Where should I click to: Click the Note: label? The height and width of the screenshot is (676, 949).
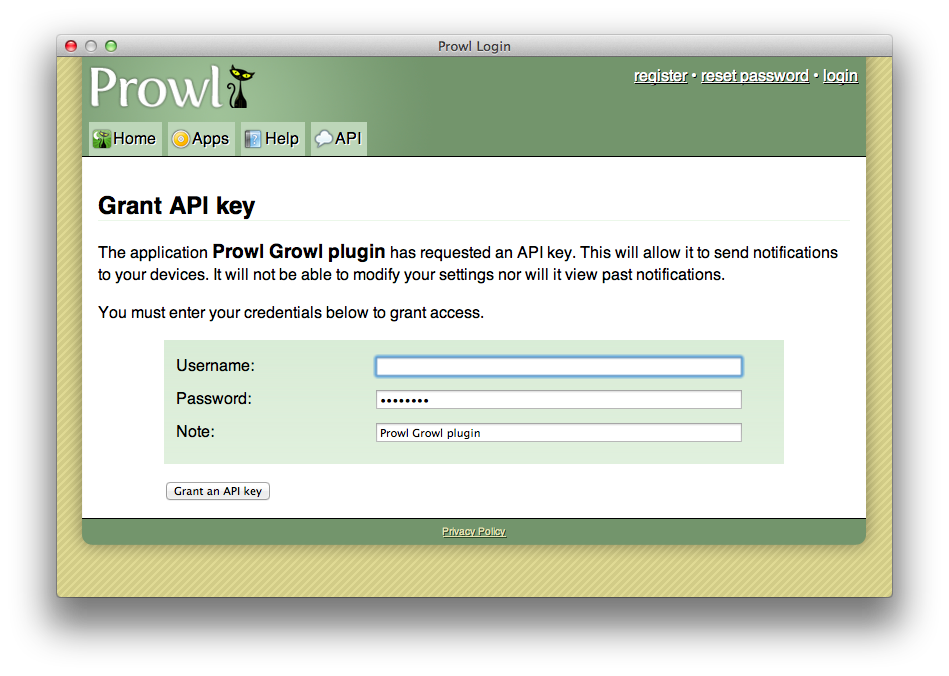(195, 432)
